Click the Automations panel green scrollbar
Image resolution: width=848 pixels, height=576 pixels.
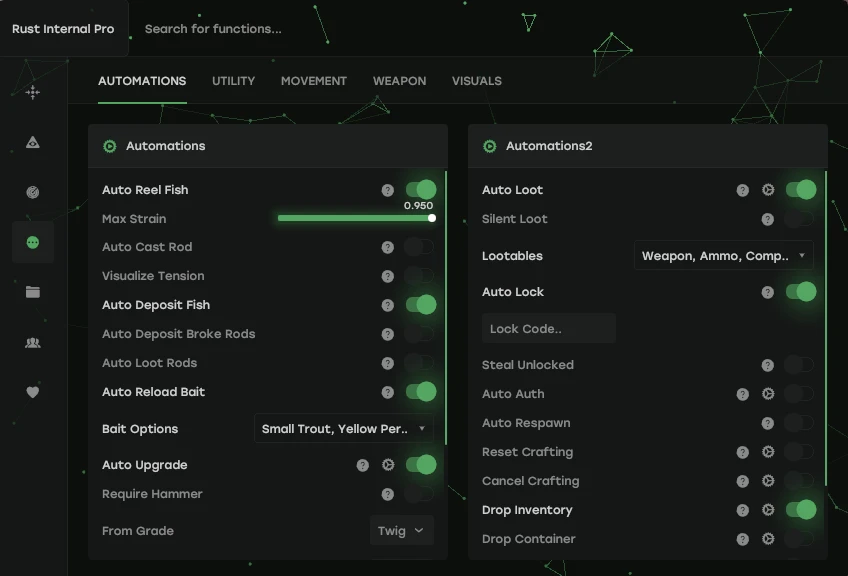tap(446, 308)
